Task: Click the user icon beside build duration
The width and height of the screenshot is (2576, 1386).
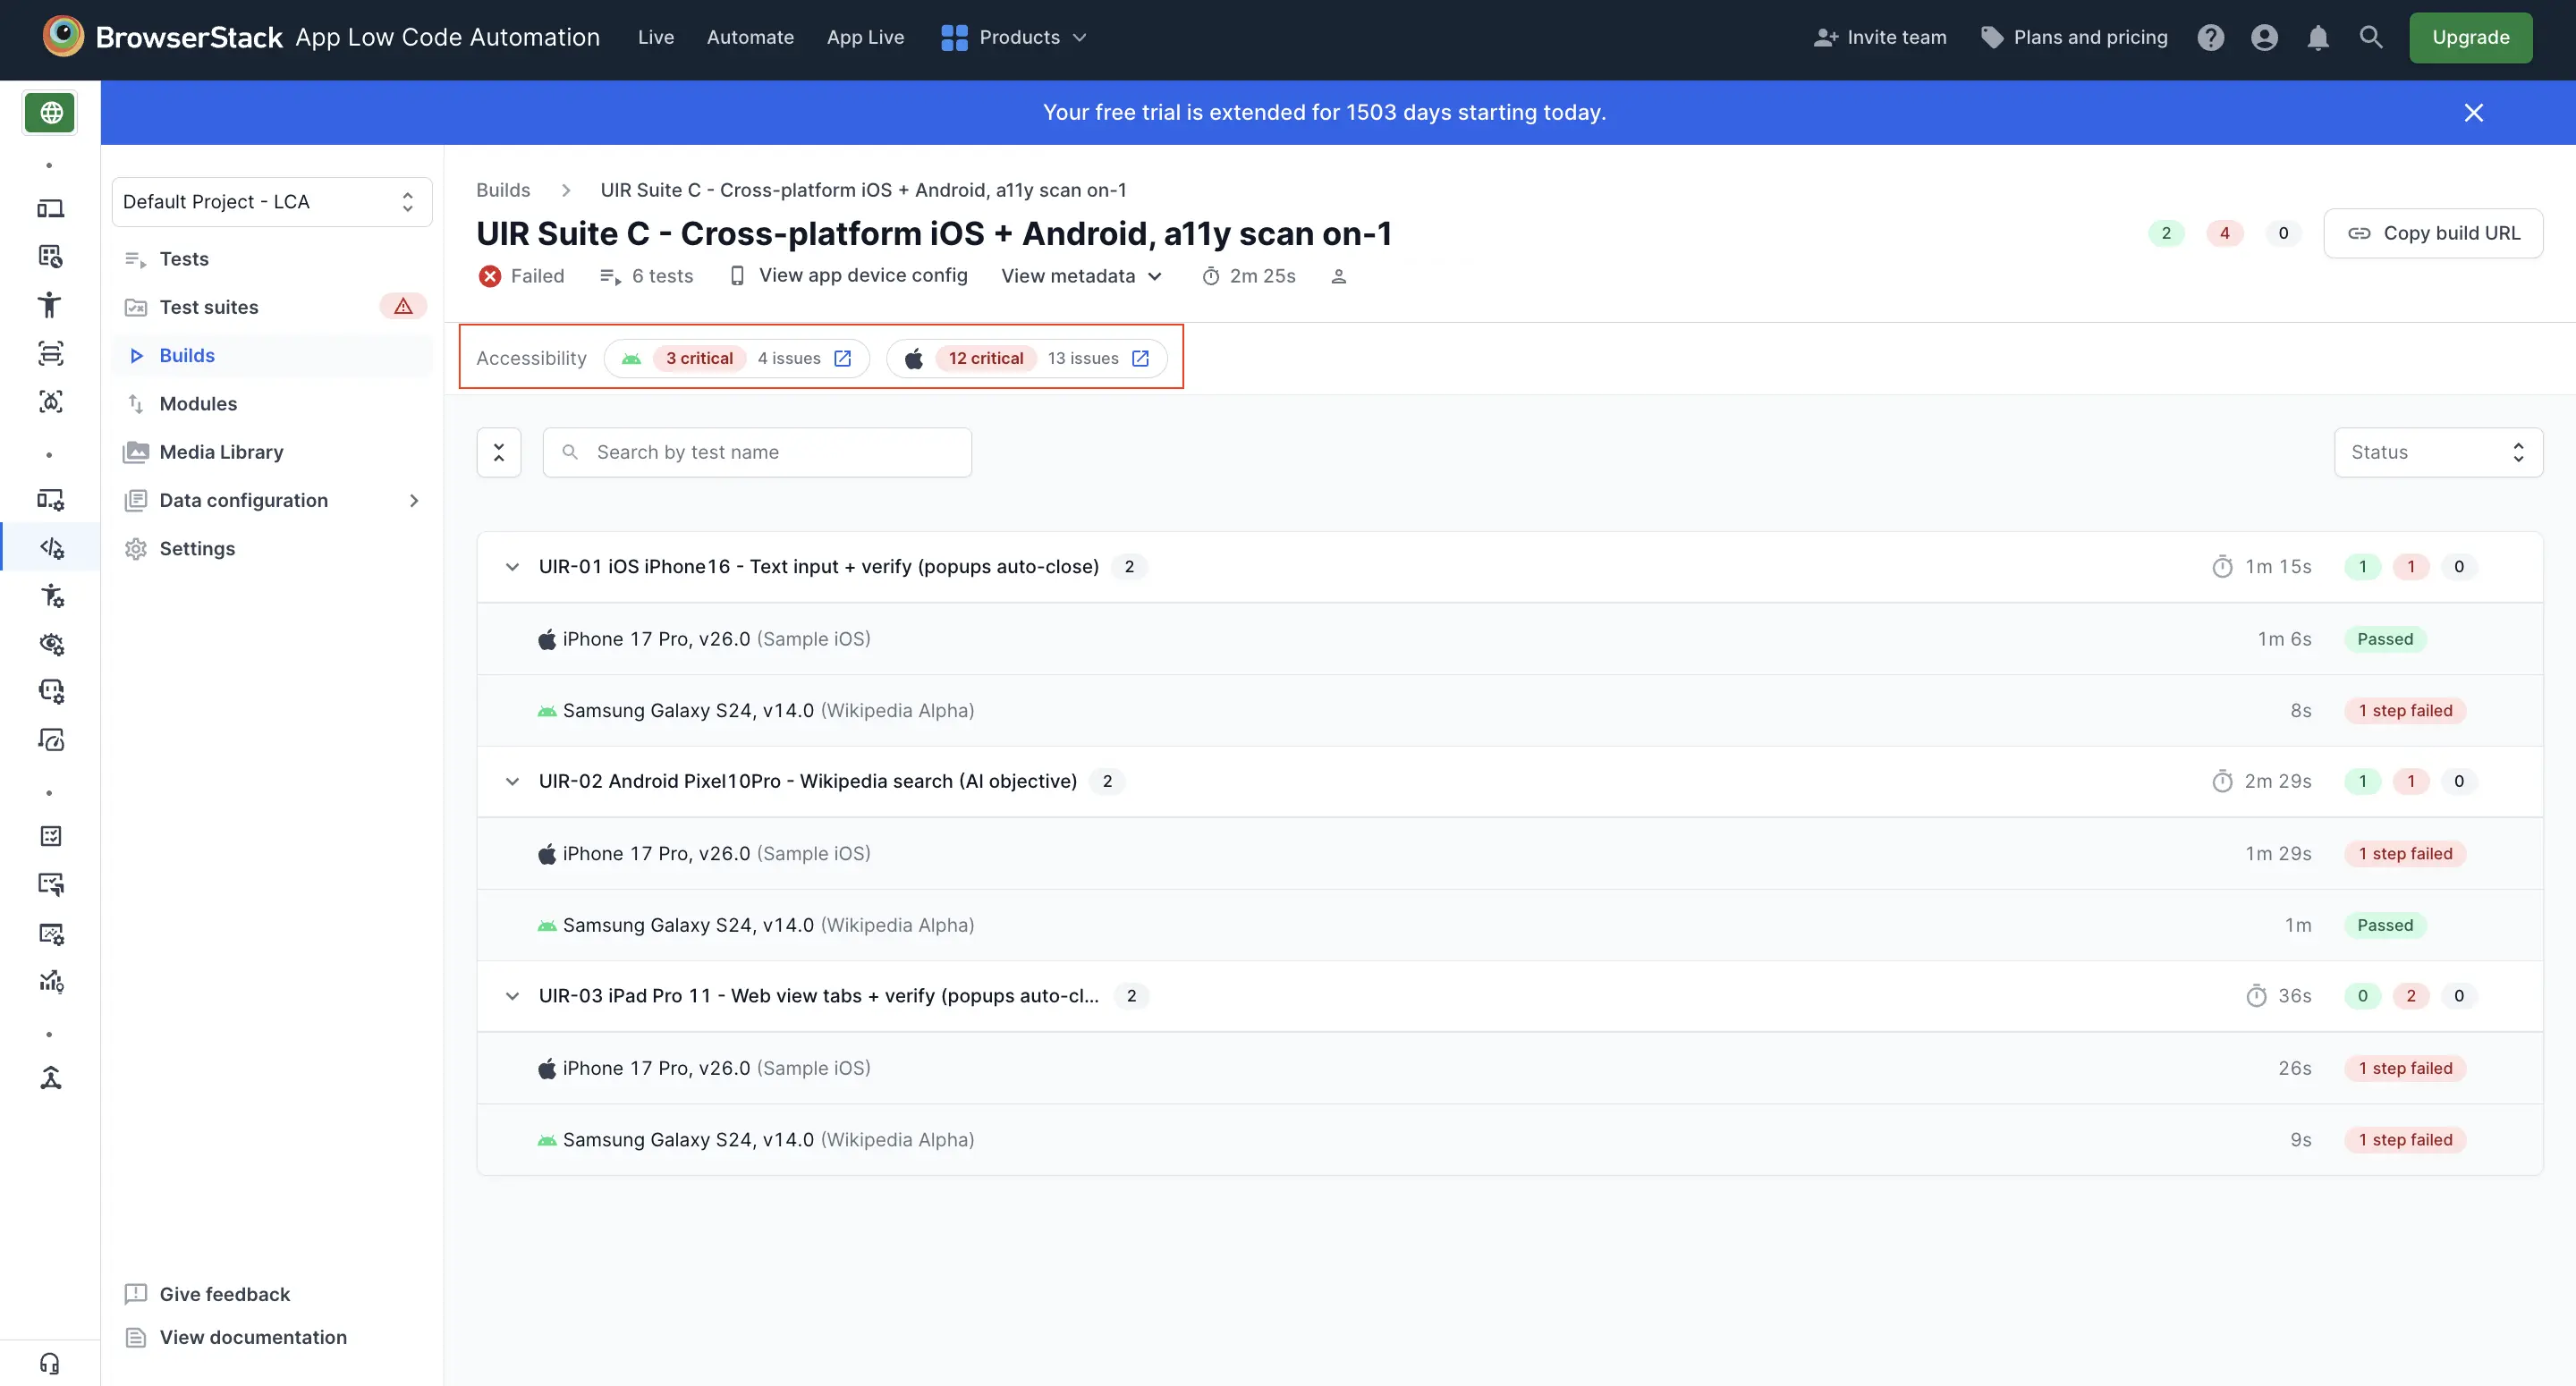Action: coord(1339,276)
